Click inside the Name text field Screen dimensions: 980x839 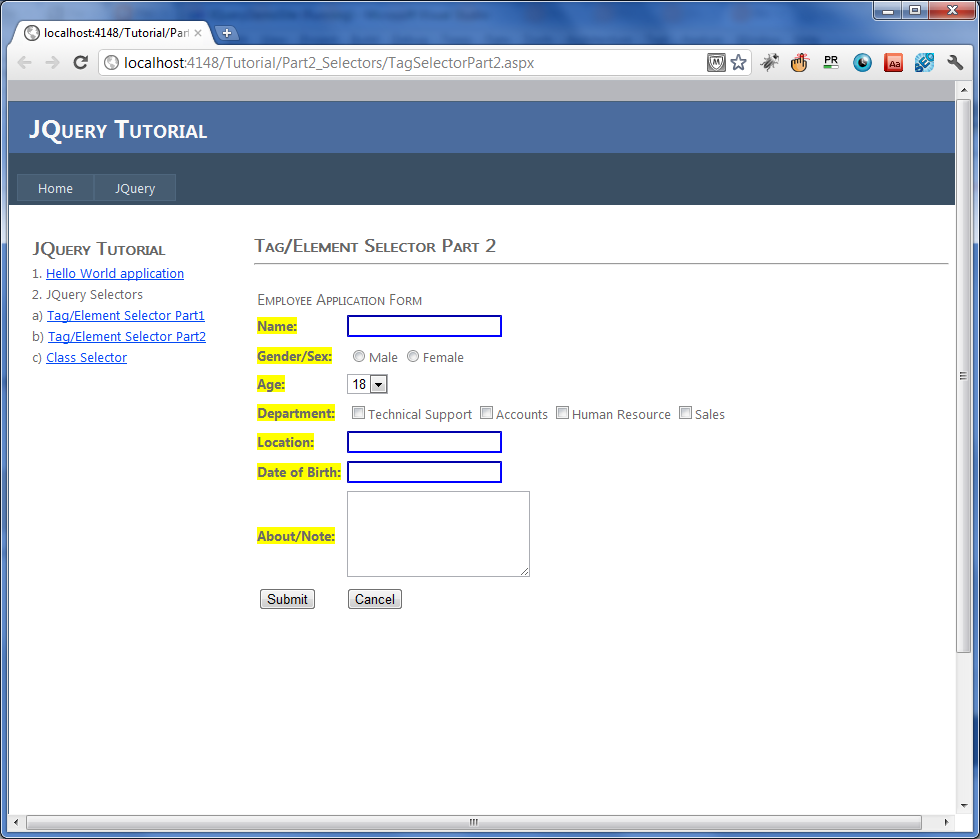pos(424,326)
